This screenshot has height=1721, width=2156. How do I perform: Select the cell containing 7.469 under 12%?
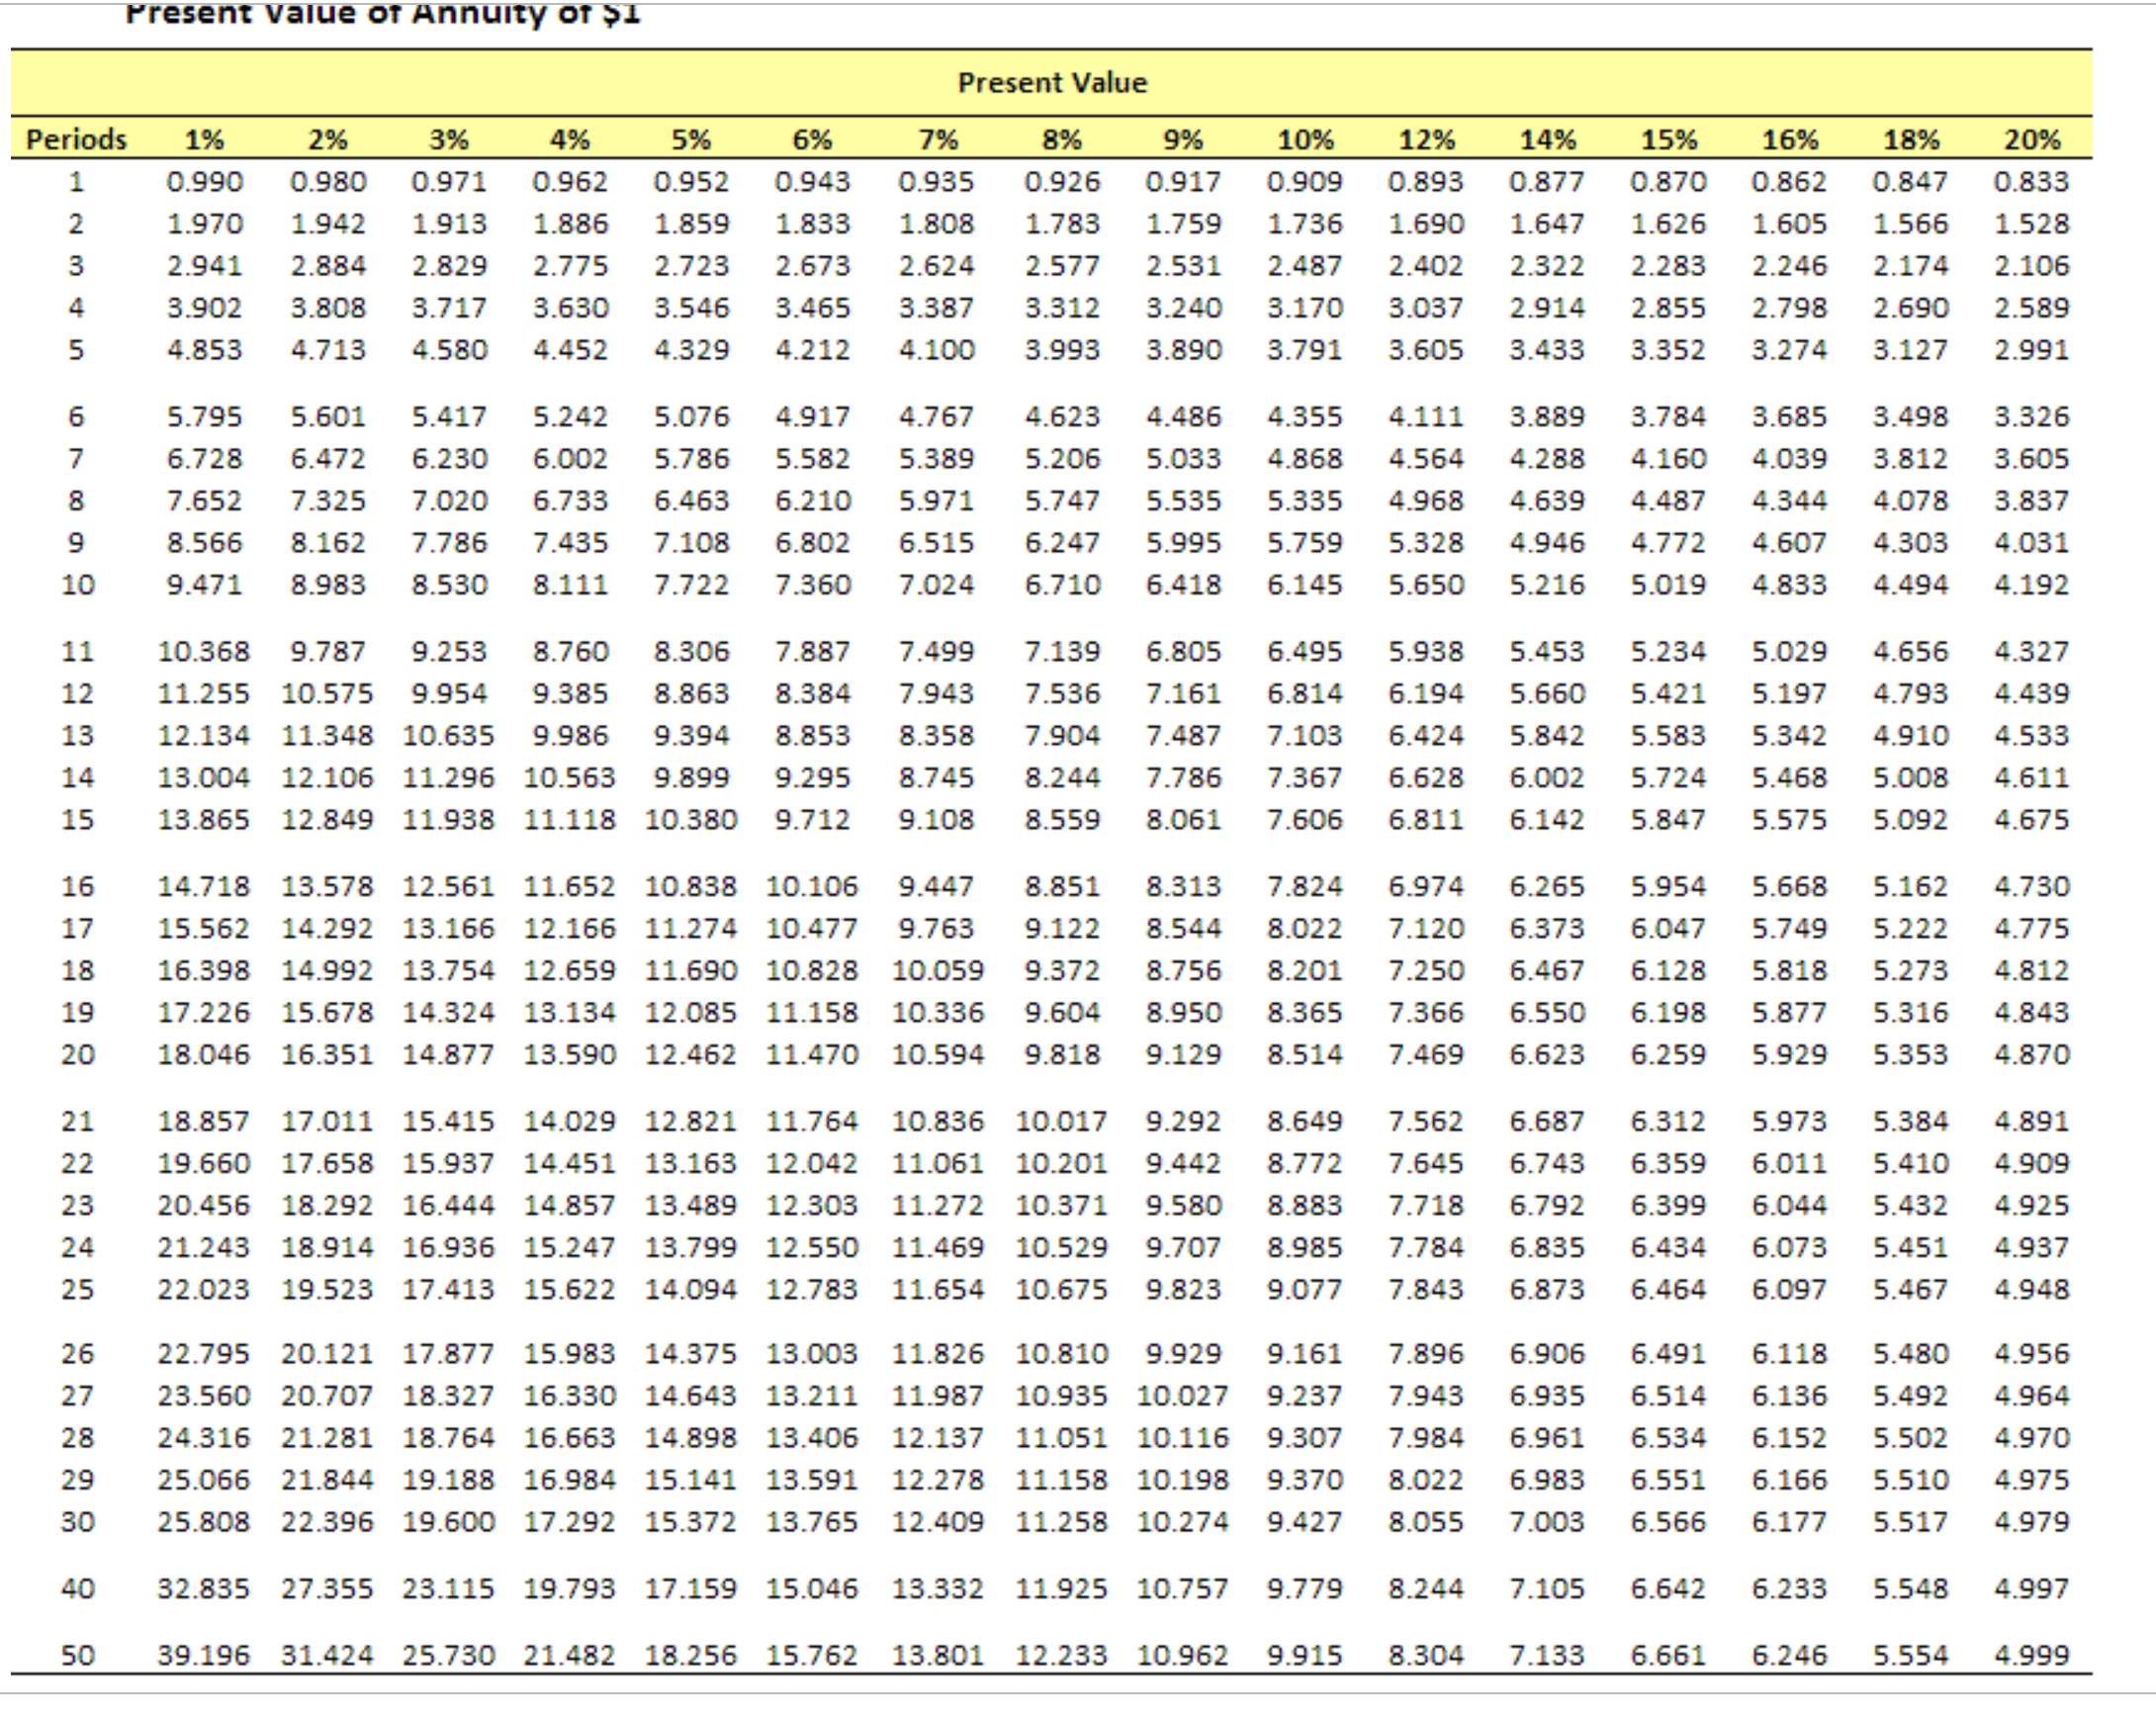(1428, 1054)
